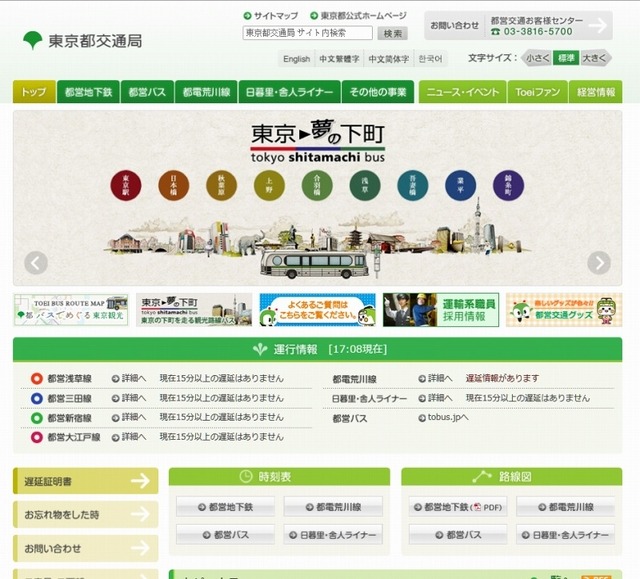
Task: Switch language to 中文简体字
Action: pyautogui.click(x=389, y=59)
